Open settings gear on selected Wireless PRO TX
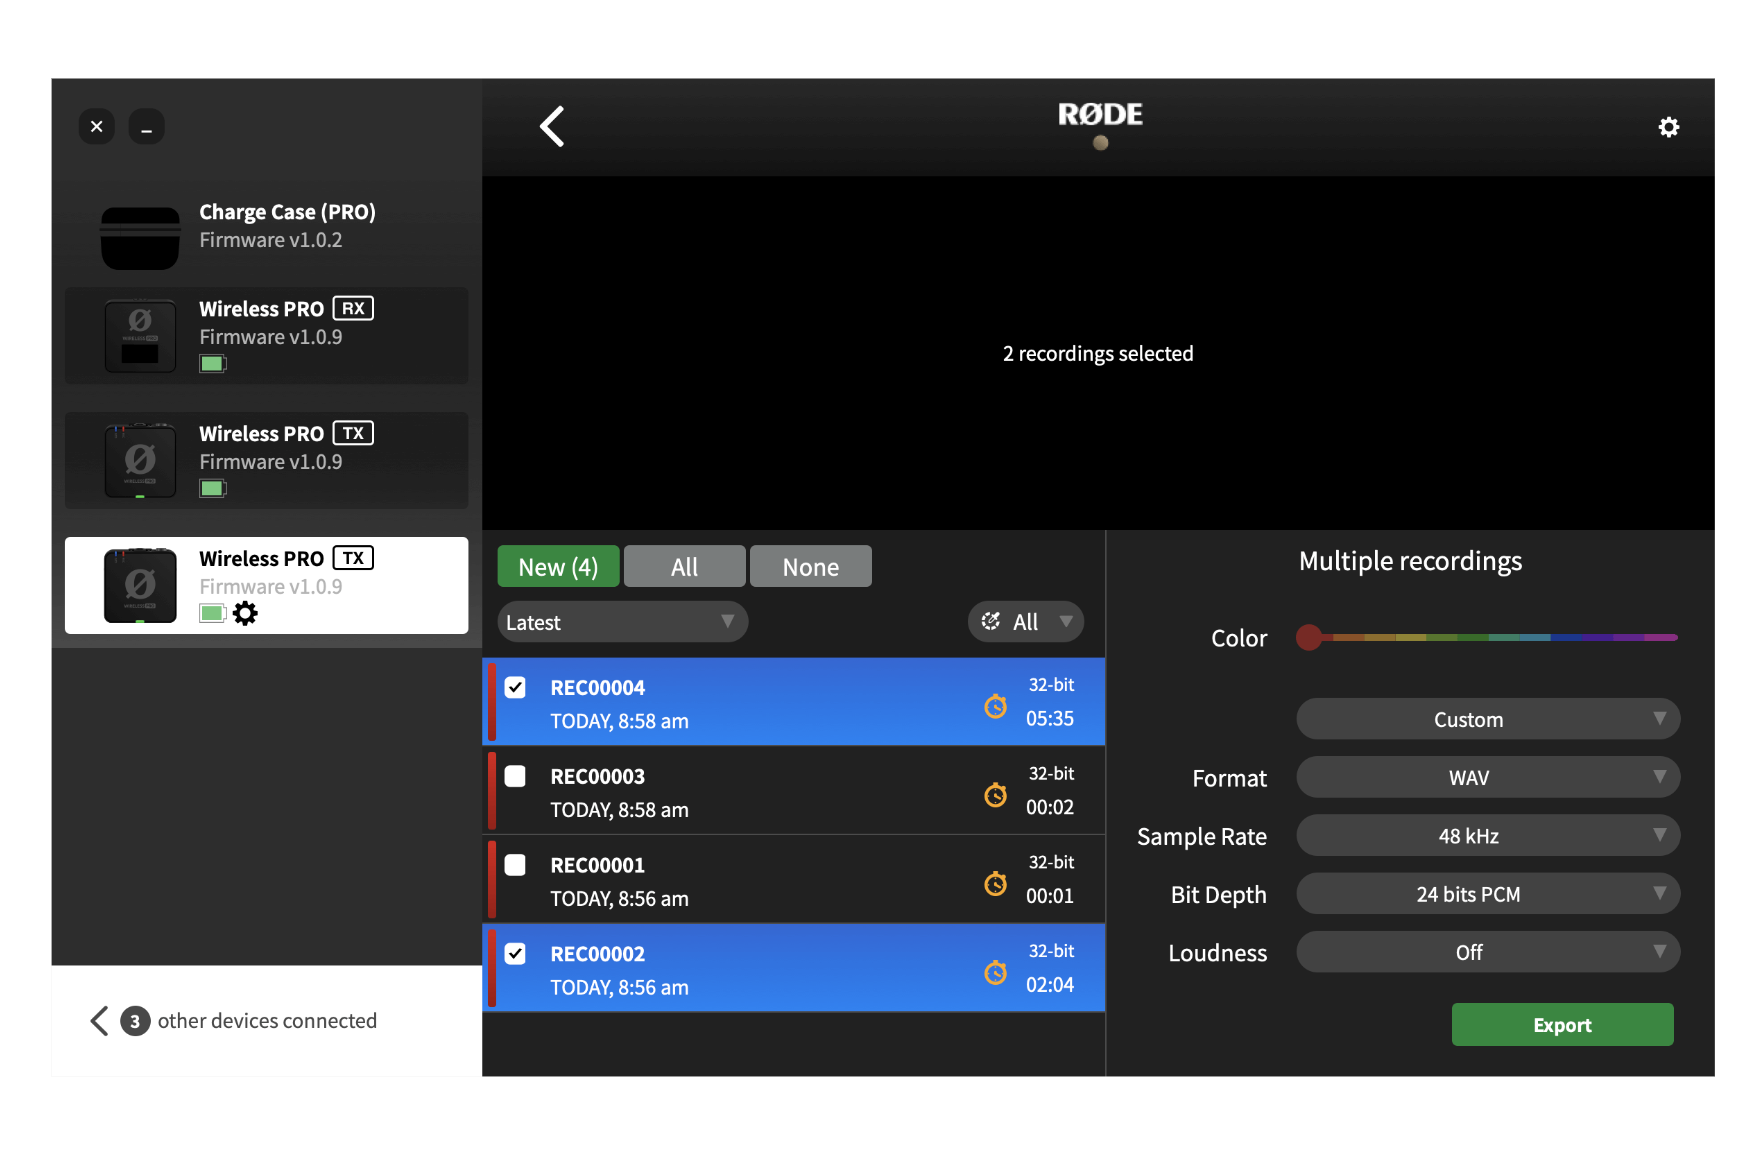1758x1154 pixels. [x=246, y=613]
